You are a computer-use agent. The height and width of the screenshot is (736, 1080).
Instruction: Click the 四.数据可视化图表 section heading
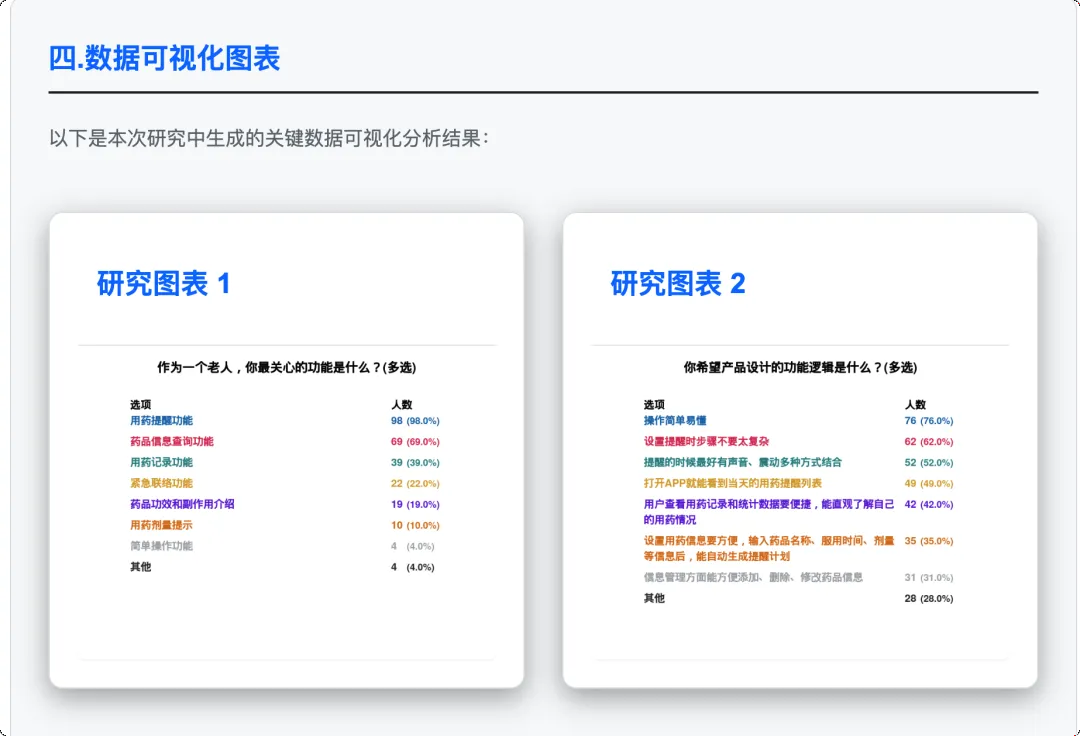tap(164, 59)
